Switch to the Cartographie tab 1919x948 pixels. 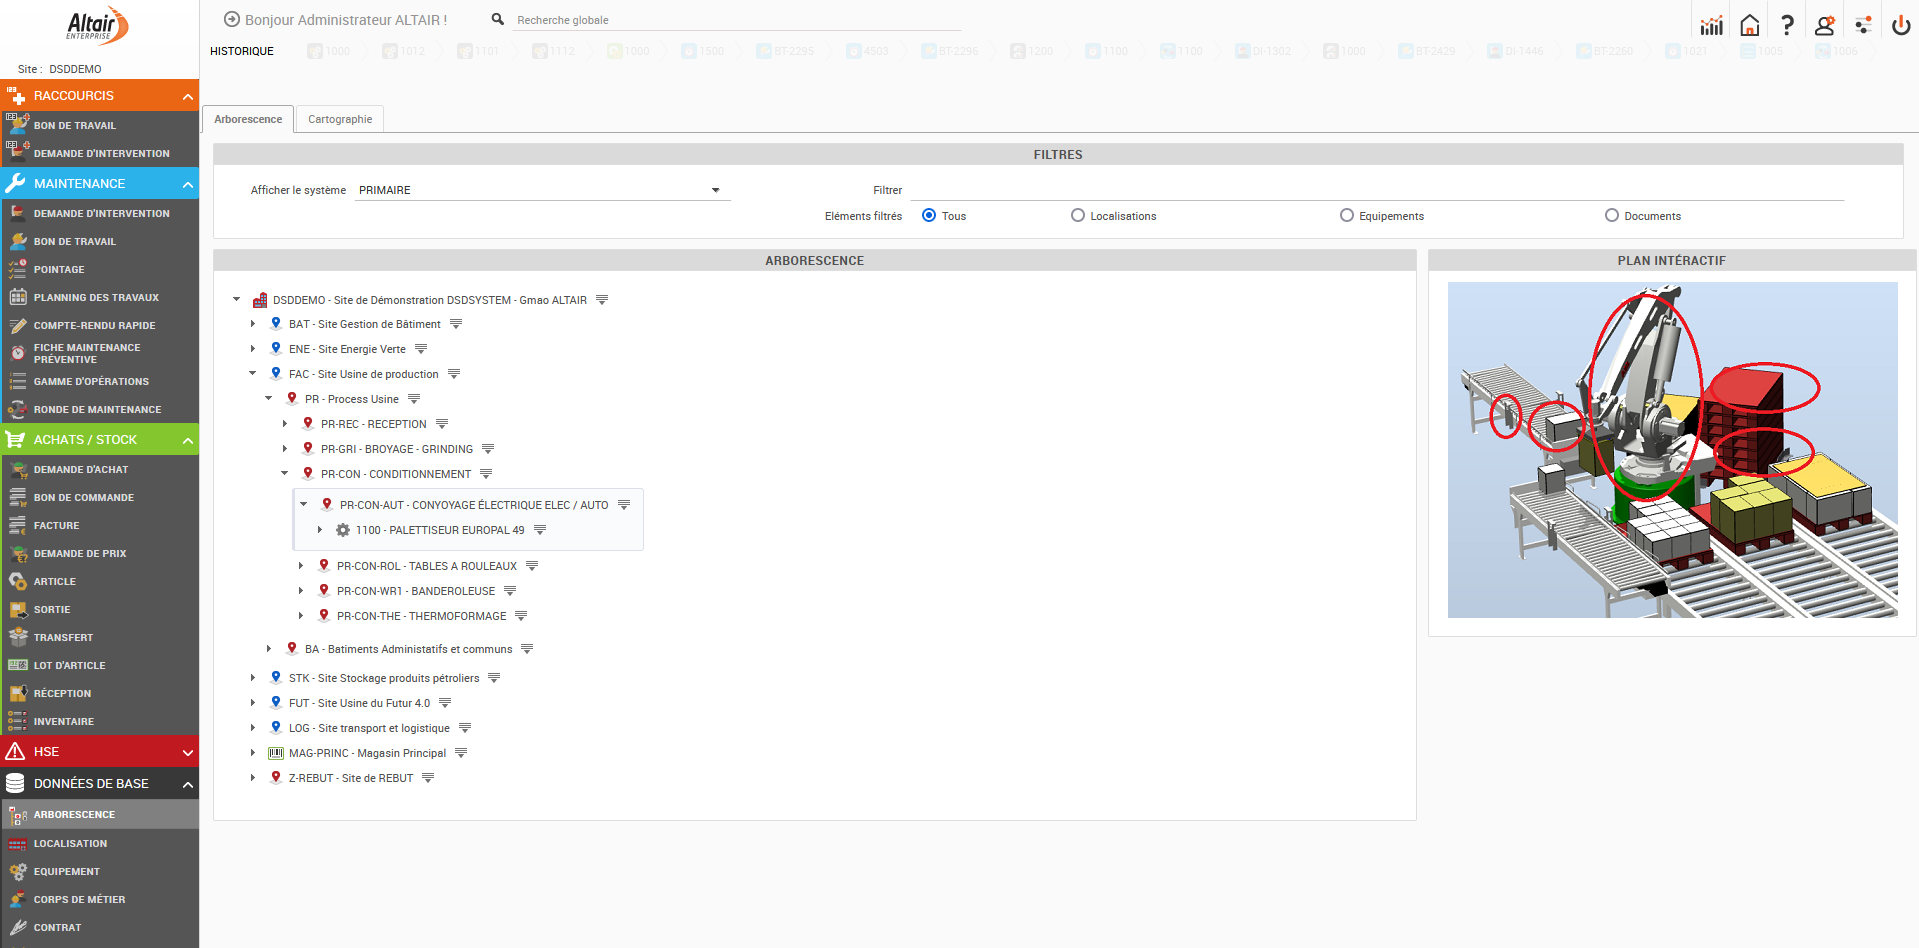340,119
